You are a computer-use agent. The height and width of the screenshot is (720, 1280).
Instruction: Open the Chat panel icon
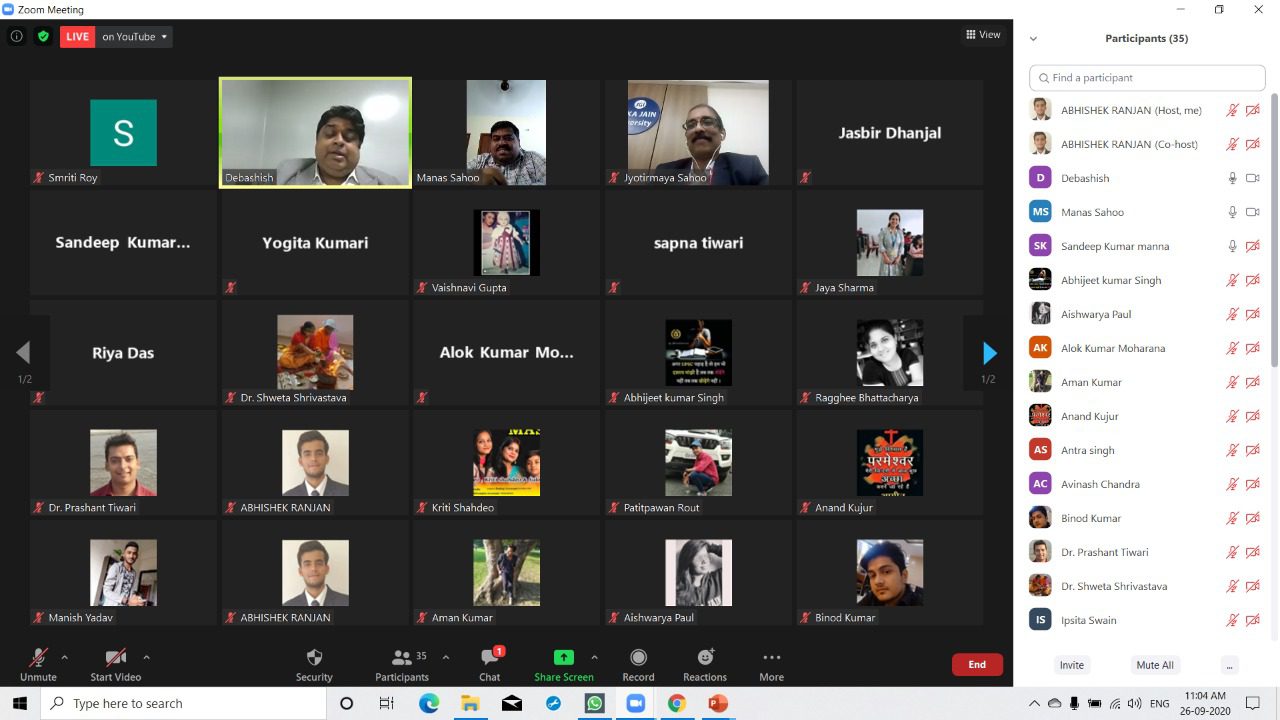tap(490, 657)
